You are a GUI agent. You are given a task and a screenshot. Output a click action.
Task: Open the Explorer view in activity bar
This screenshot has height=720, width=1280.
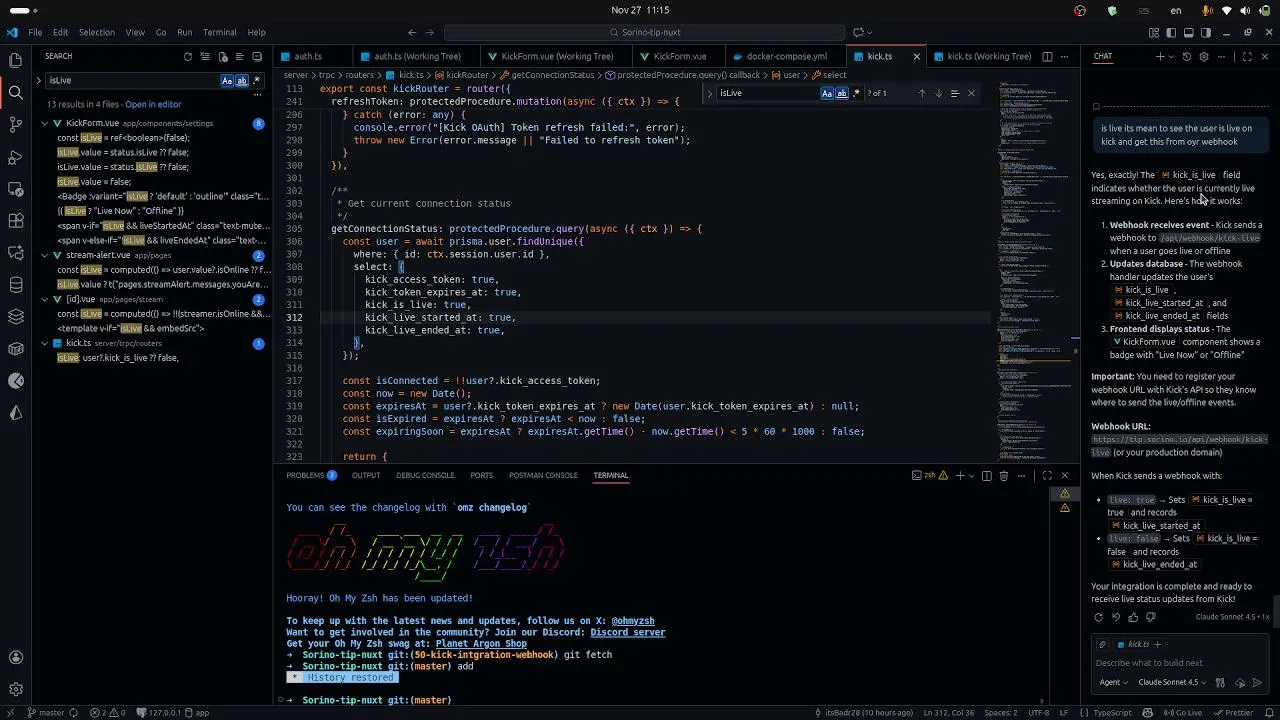click(x=15, y=60)
